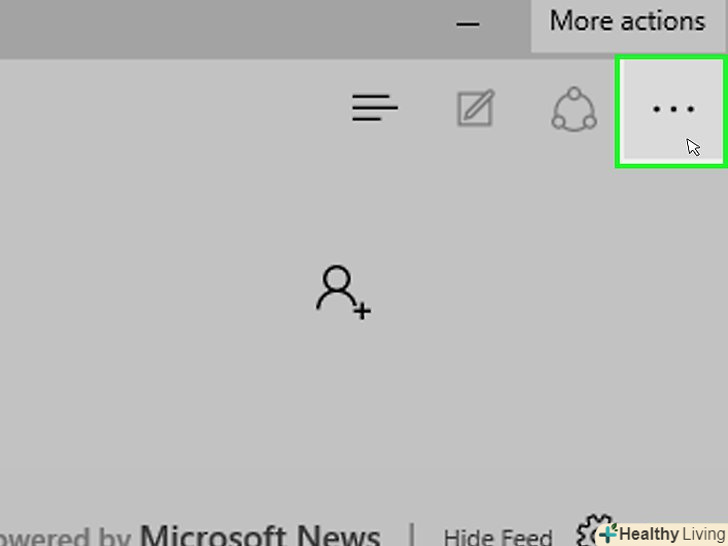Click the add person sign-in icon
Viewport: 728px width, 546px height.
point(343,292)
